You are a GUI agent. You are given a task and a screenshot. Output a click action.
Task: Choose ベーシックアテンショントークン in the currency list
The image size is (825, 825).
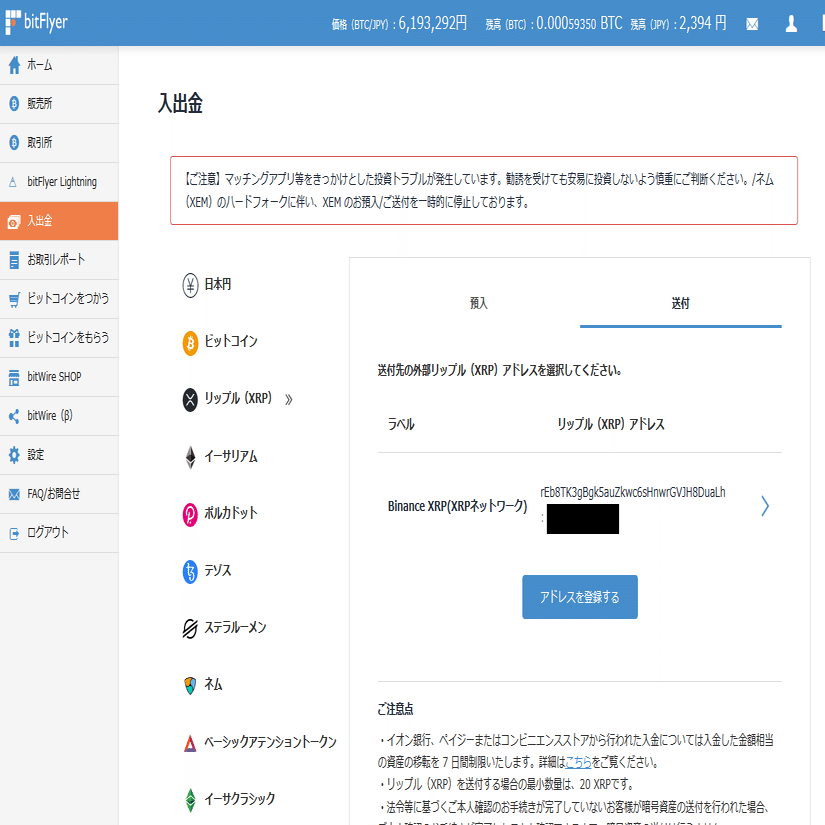pos(270,742)
